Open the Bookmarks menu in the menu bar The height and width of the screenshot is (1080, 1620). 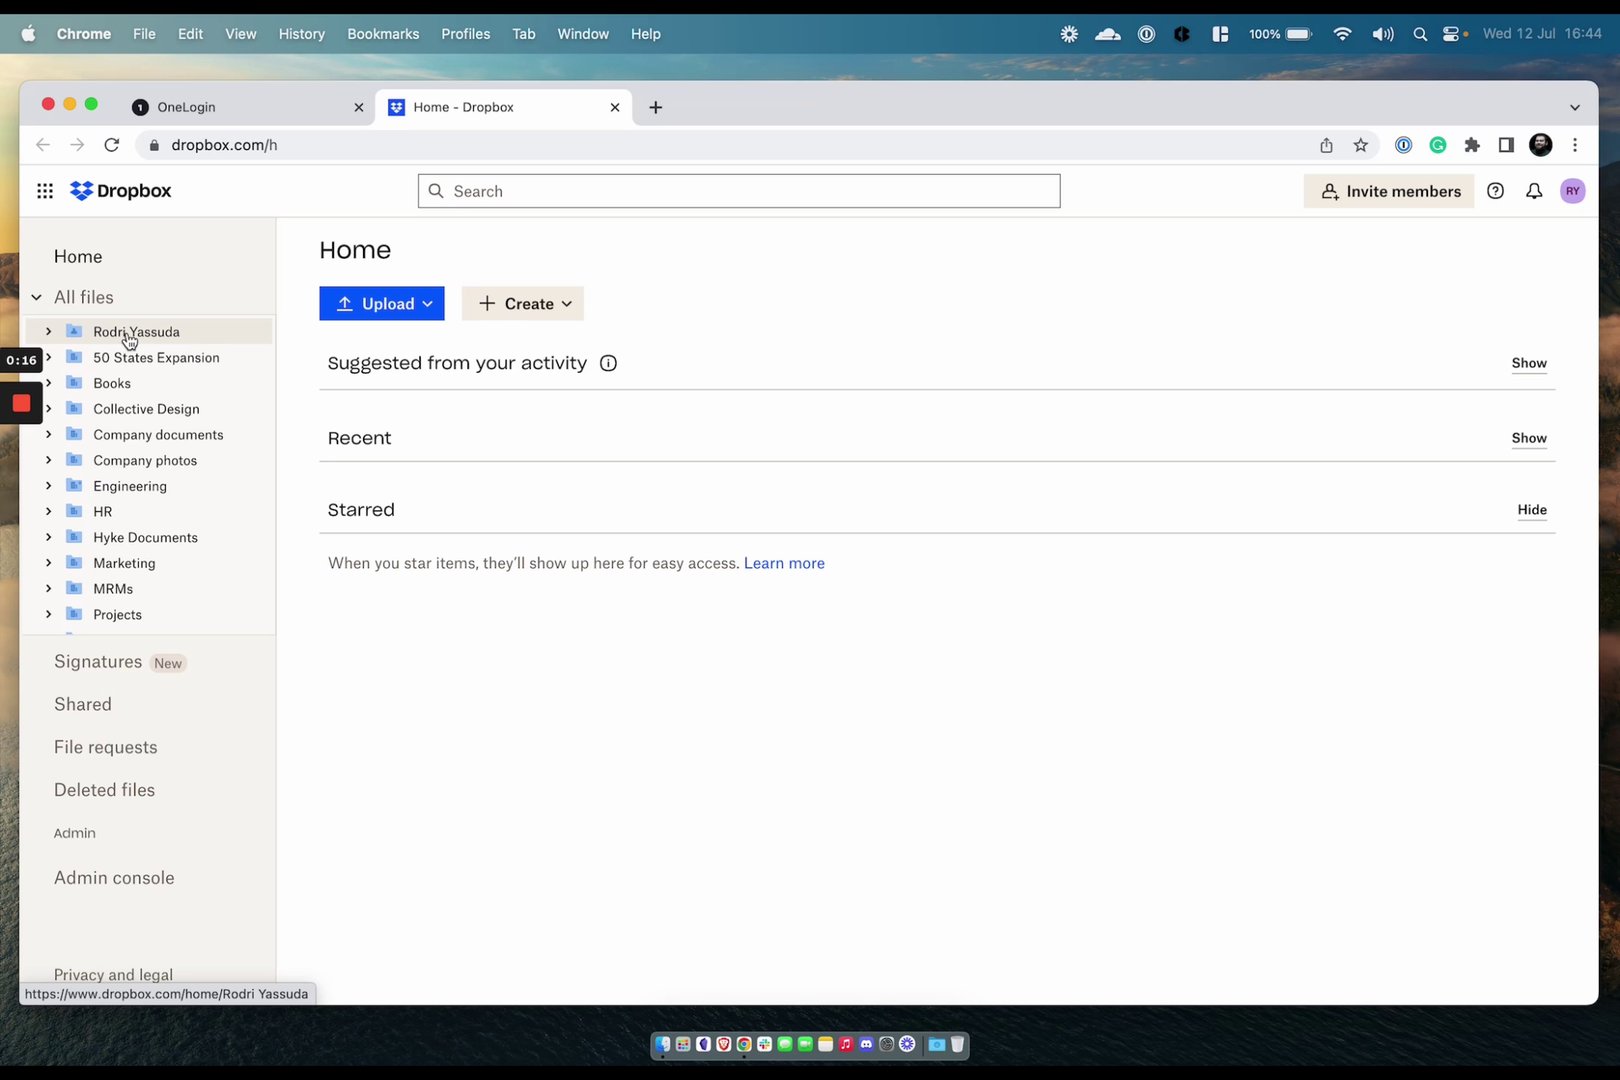coord(383,33)
